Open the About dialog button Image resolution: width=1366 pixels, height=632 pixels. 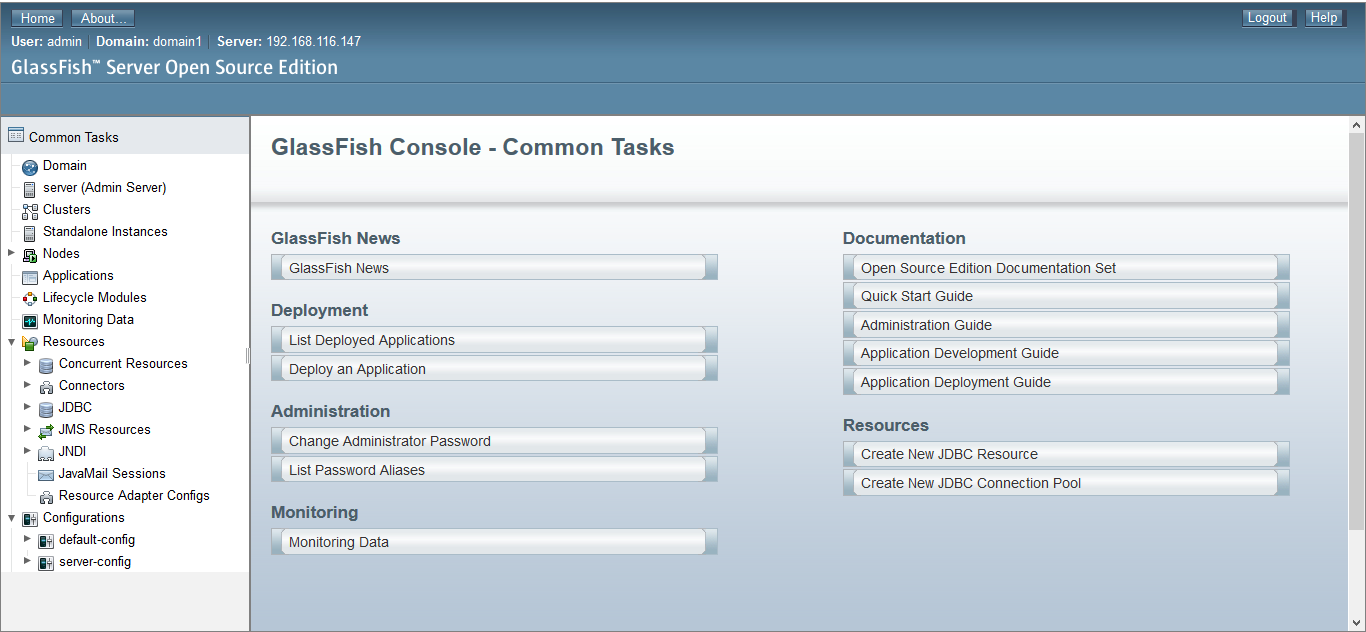click(x=104, y=18)
